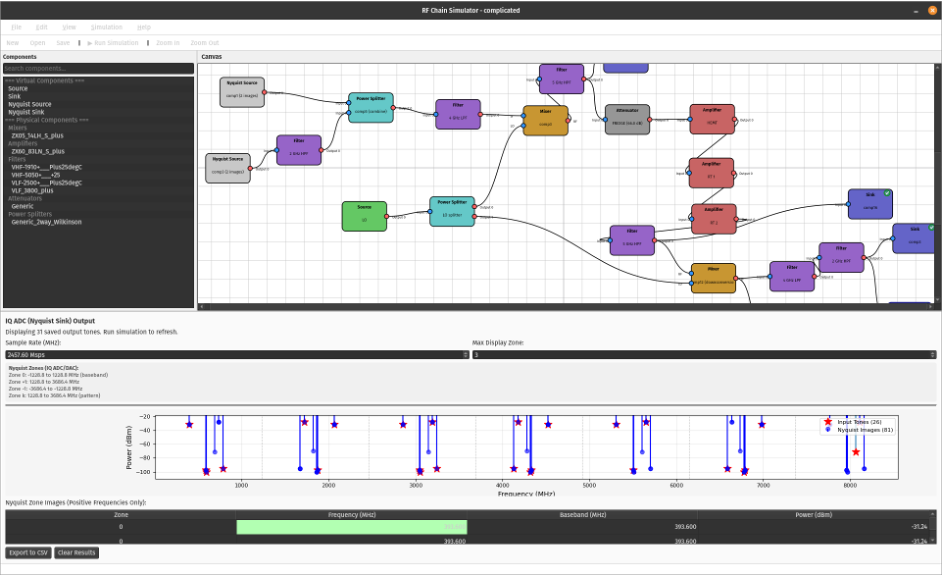Image resolution: width=942 pixels, height=576 pixels.
Task: Click the gray Attenuator block
Action: coord(627,119)
